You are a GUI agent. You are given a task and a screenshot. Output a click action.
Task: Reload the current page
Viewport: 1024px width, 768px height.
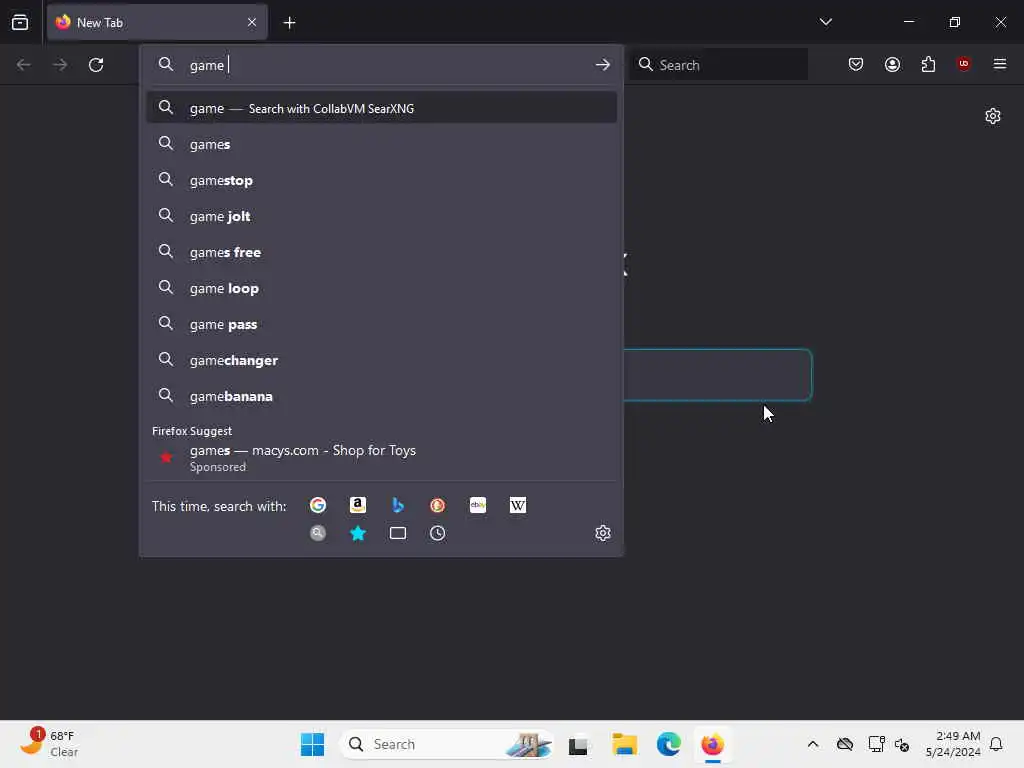pos(96,65)
